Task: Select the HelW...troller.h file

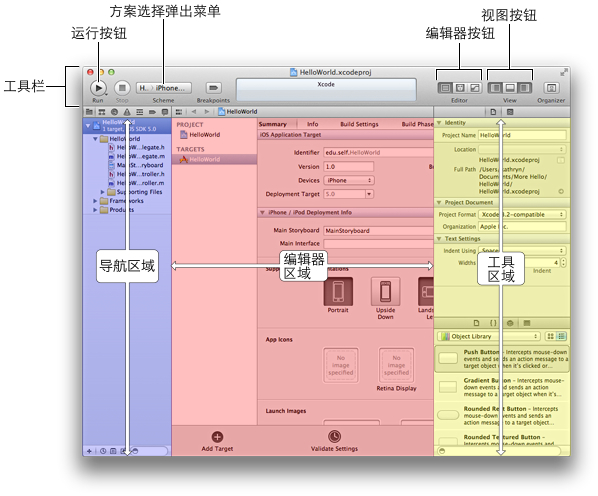Action: pyautogui.click(x=137, y=174)
